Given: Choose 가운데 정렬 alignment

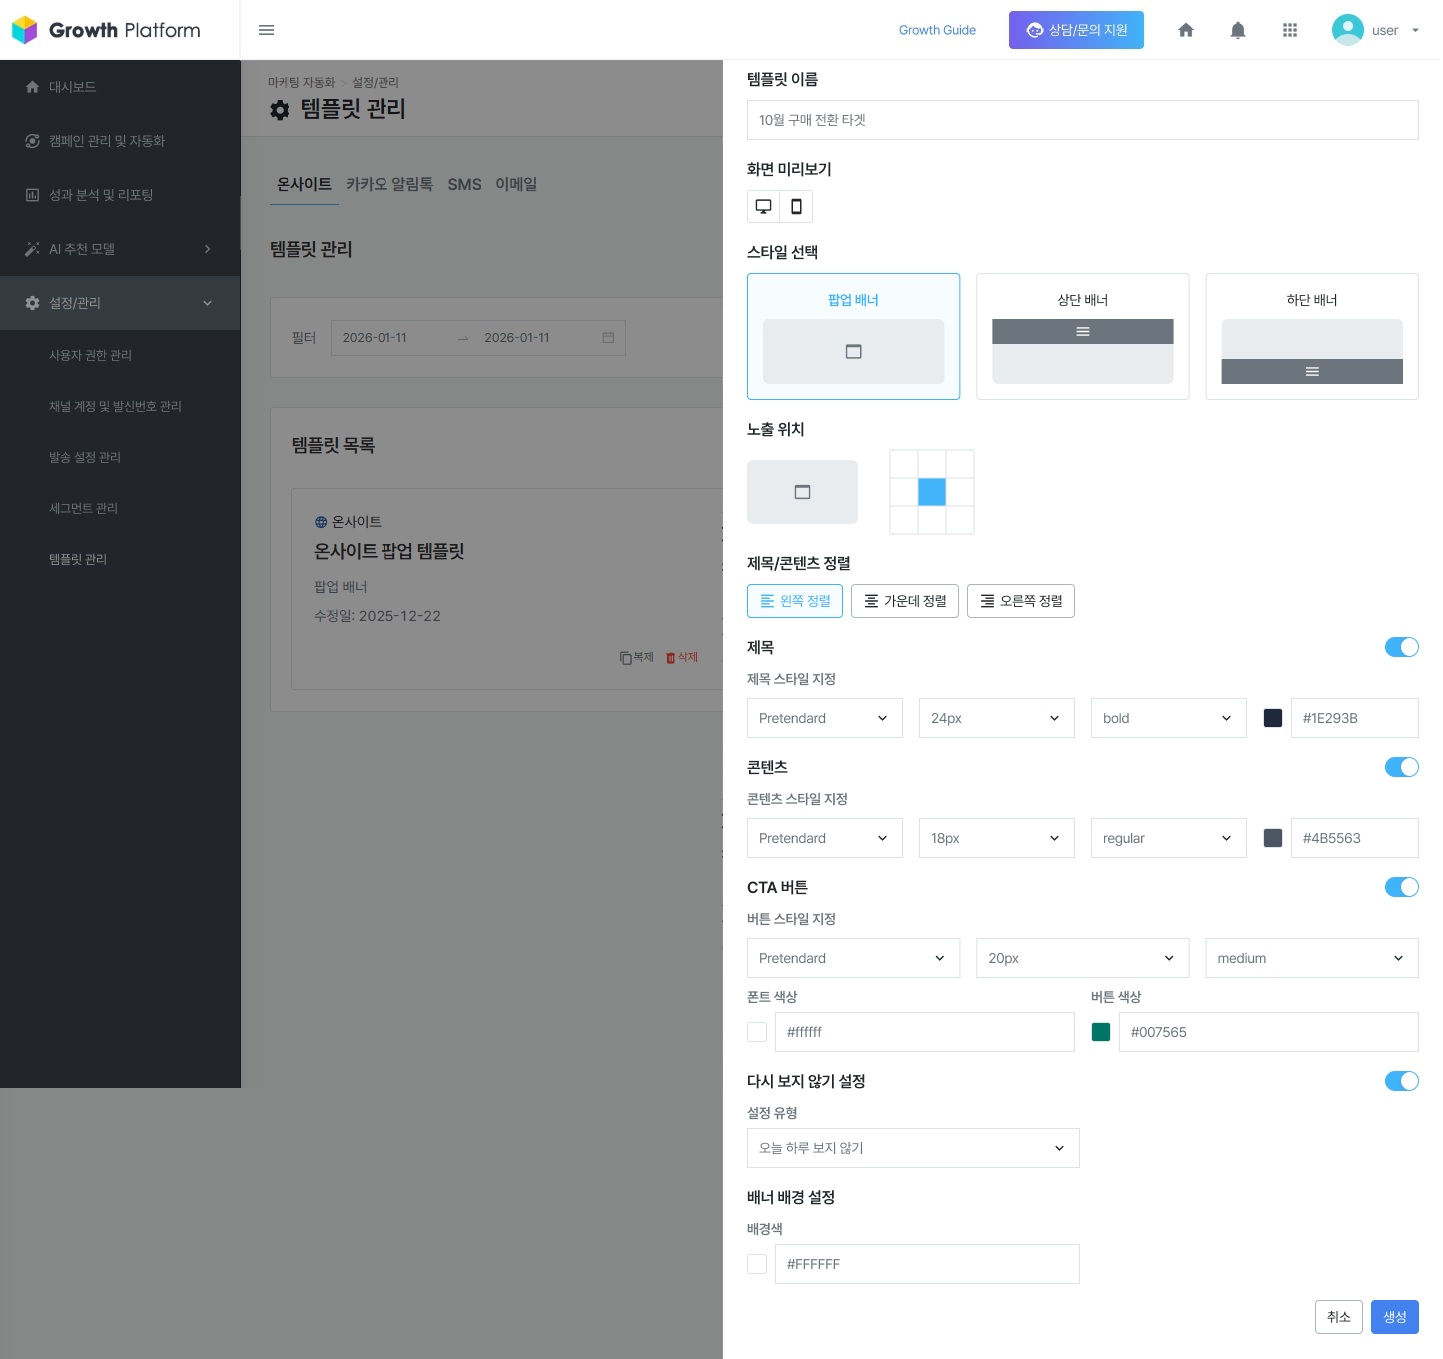Looking at the screenshot, I should click(x=904, y=601).
